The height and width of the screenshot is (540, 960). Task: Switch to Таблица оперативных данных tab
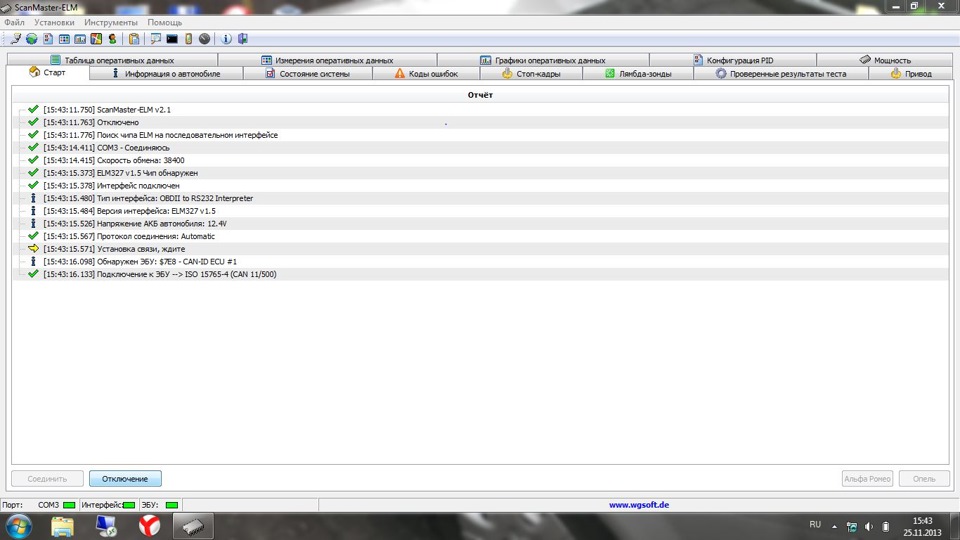pos(112,60)
